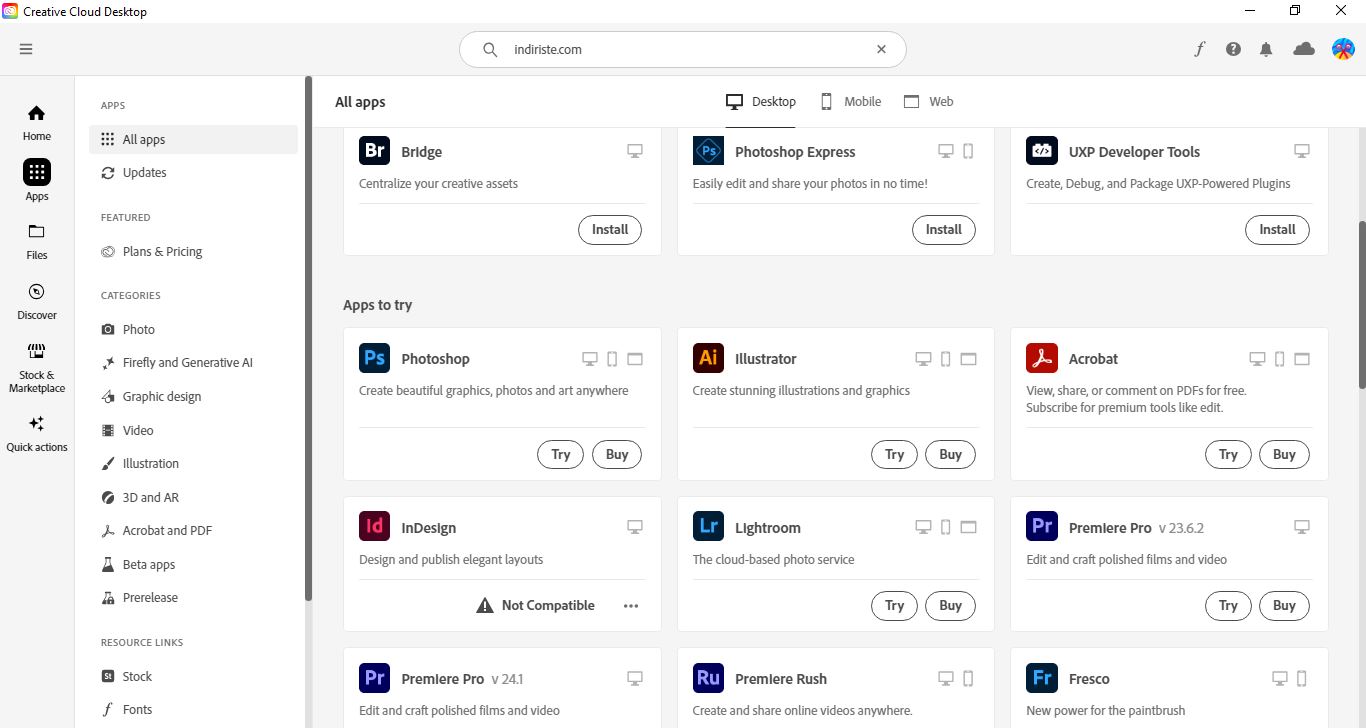This screenshot has height=728, width=1366.
Task: Buy Premiere Pro v 23.6.2
Action: click(x=1284, y=605)
